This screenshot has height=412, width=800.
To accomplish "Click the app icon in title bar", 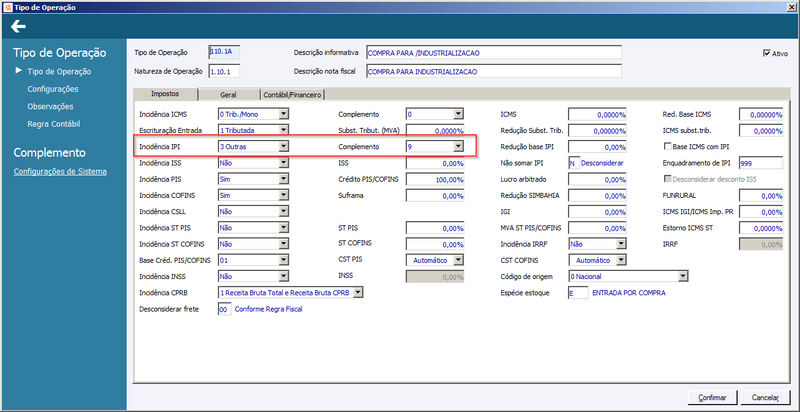I will (5, 7).
